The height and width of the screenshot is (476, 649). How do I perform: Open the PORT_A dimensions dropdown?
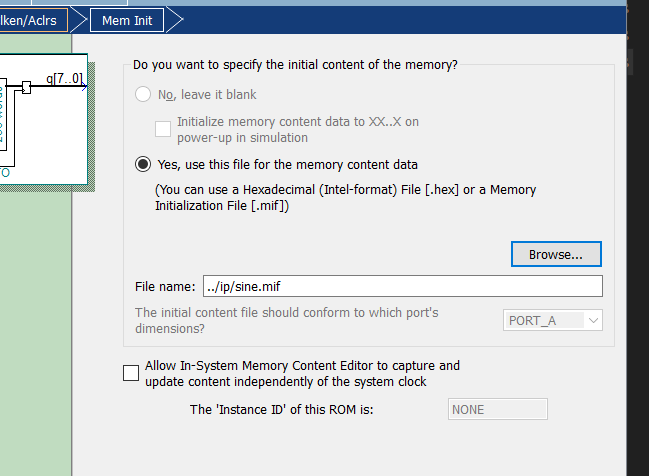coord(553,320)
